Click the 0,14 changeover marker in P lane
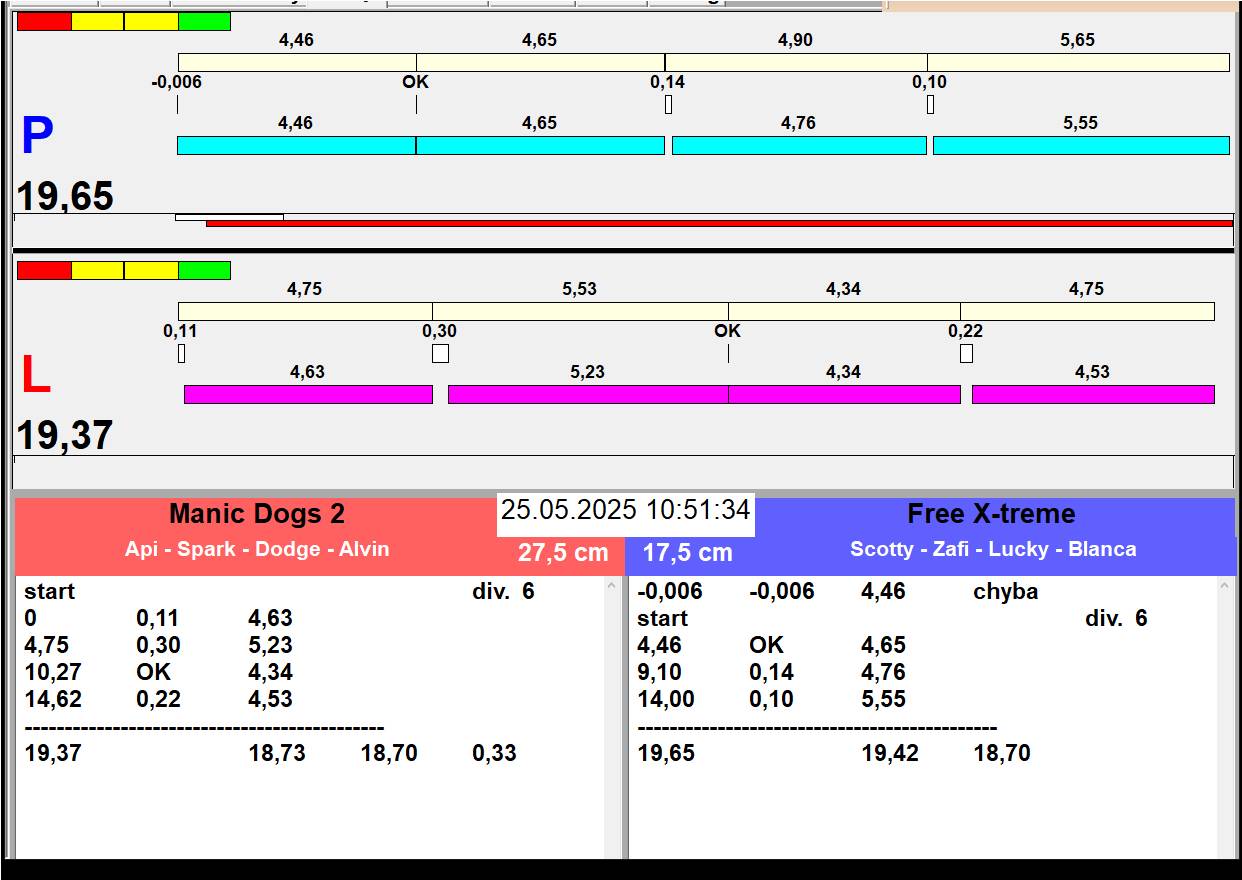The image size is (1242, 880). [x=668, y=104]
